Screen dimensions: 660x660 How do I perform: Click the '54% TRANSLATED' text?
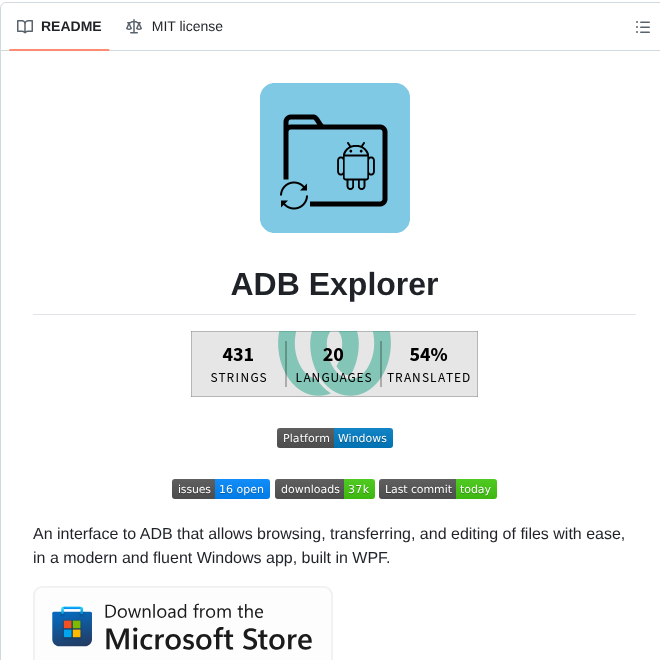pos(428,365)
